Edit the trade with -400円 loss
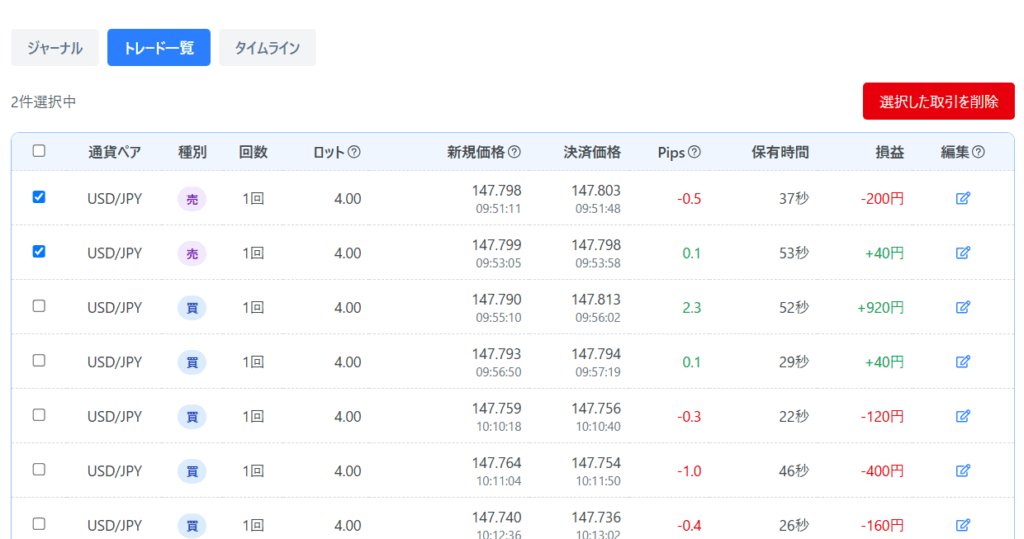Viewport: 1024px width, 539px height. [963, 470]
